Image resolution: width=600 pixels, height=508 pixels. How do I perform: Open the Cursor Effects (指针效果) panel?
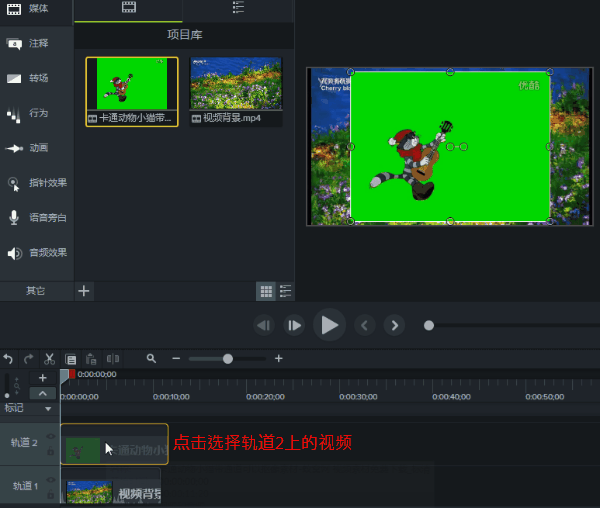pyautogui.click(x=36, y=183)
